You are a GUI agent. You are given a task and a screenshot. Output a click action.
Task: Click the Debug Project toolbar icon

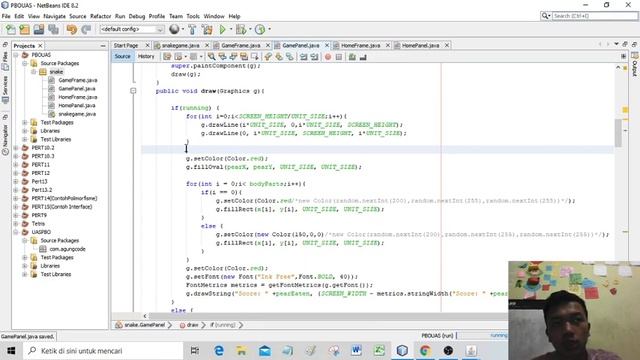tap(241, 29)
